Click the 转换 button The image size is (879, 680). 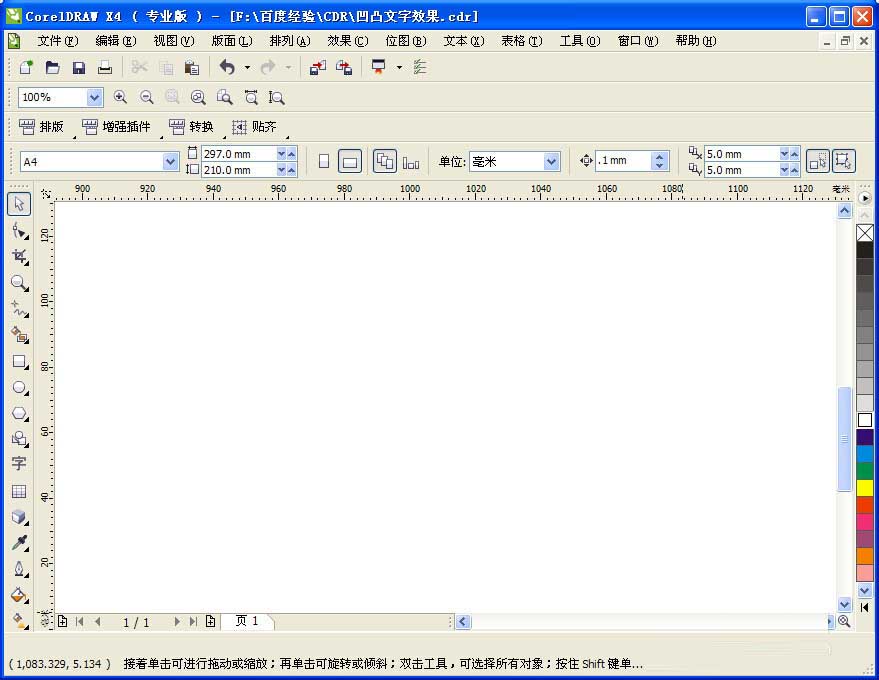(191, 127)
